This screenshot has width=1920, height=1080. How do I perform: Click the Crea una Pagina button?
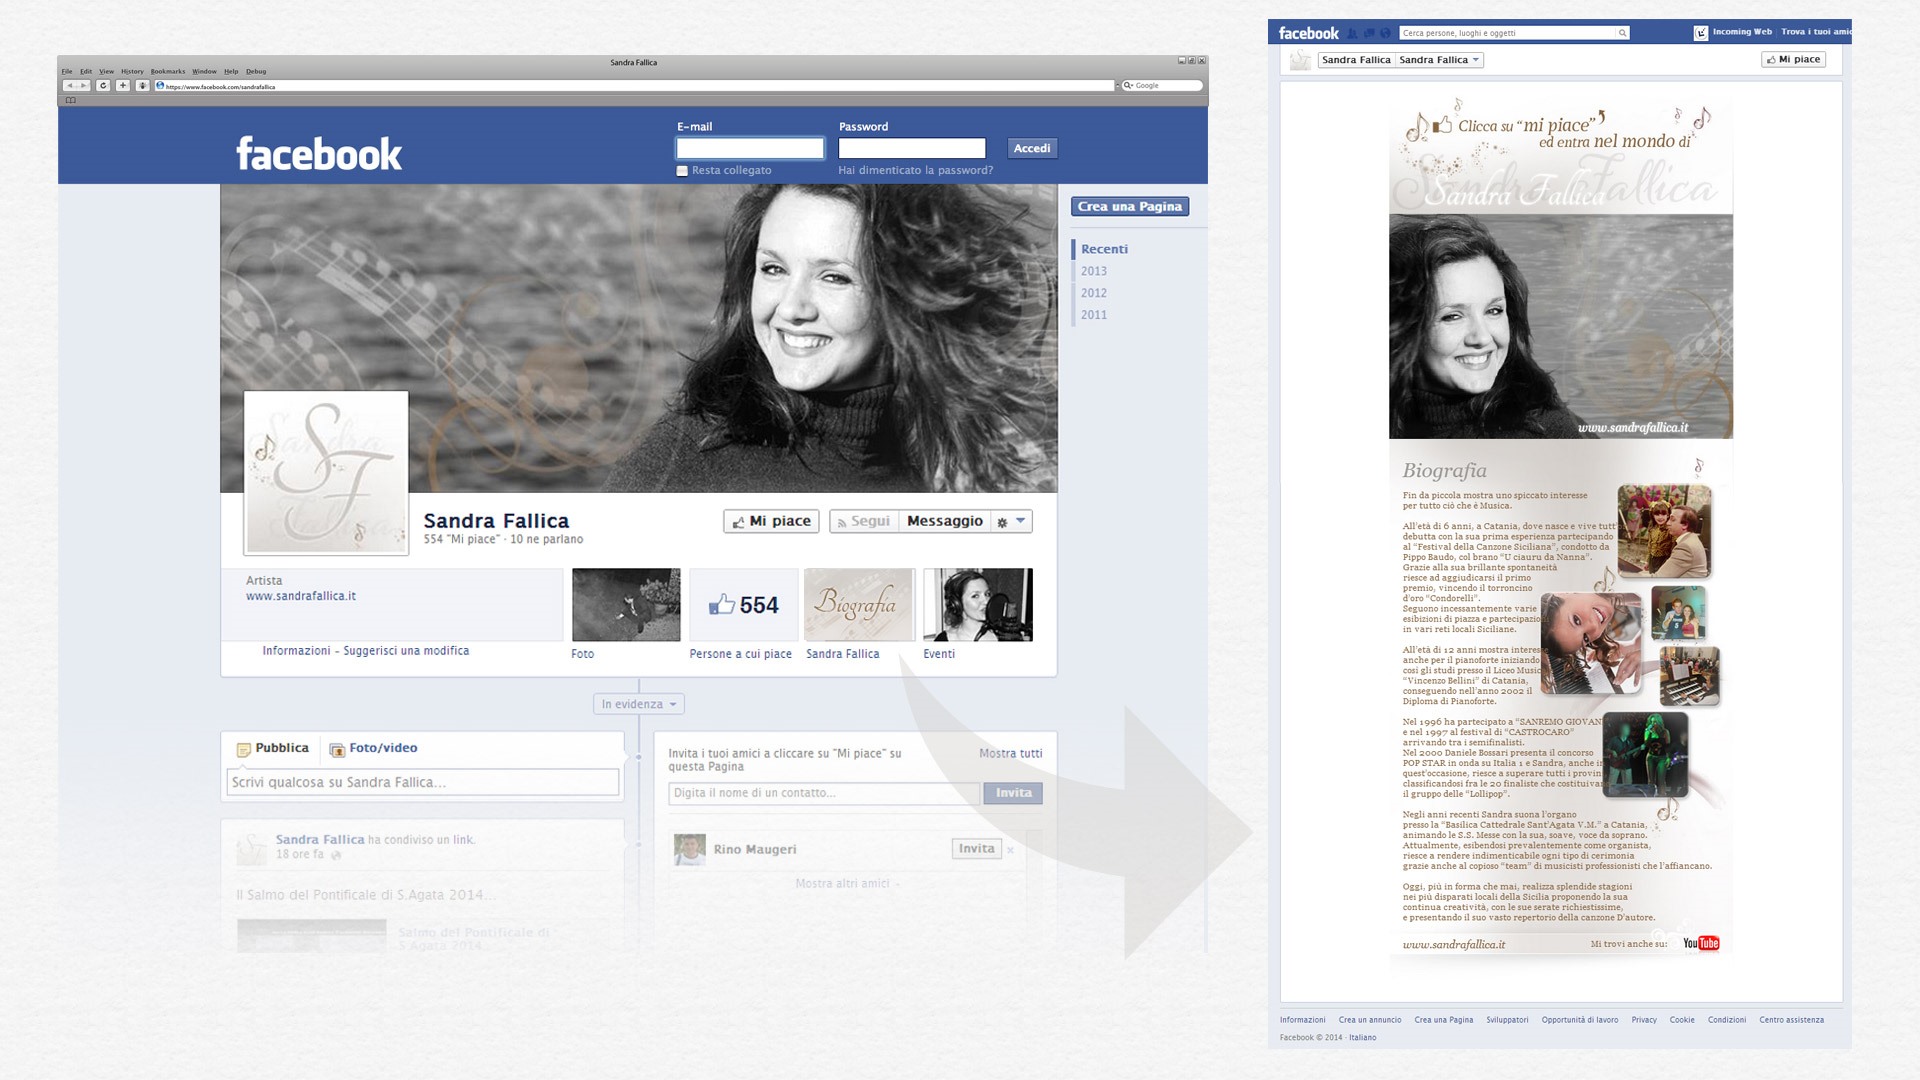[x=1129, y=207]
